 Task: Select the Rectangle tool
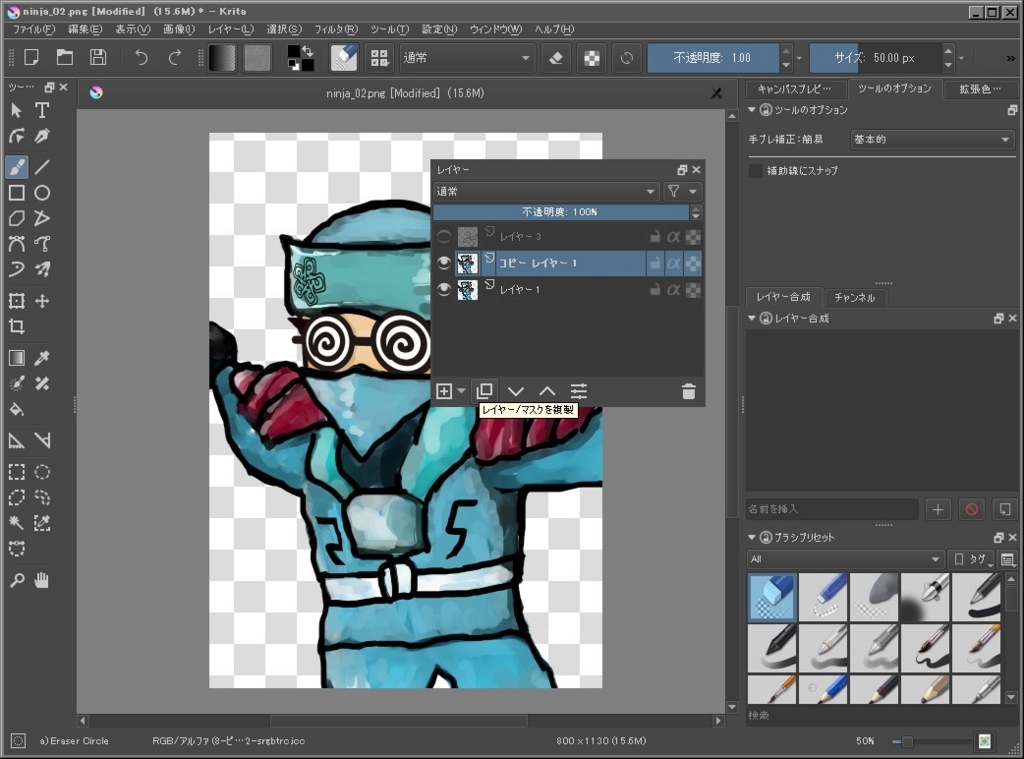click(16, 193)
